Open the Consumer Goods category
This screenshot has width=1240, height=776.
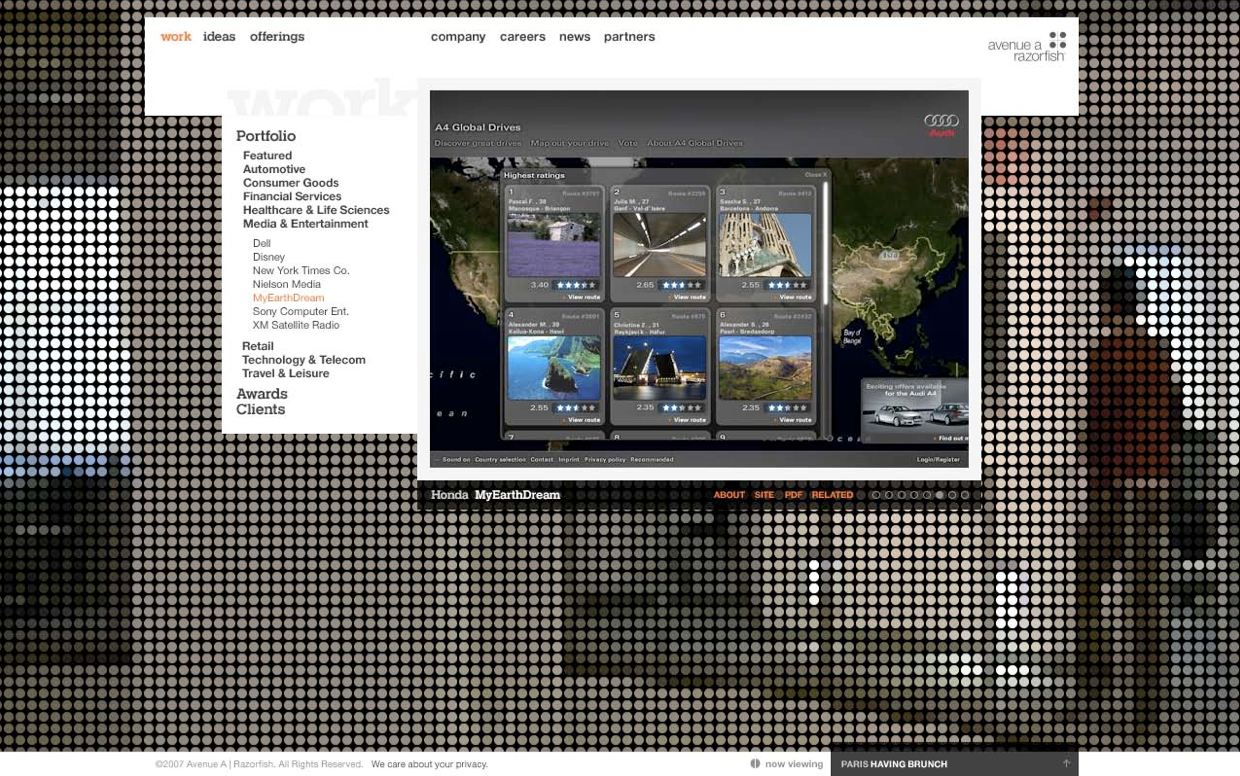291,183
